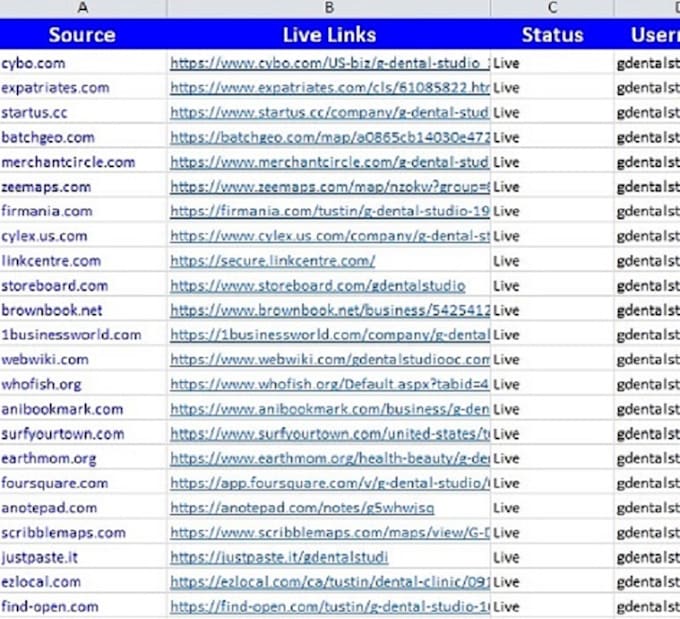Select the zeemaps.com source cell

coord(83,187)
